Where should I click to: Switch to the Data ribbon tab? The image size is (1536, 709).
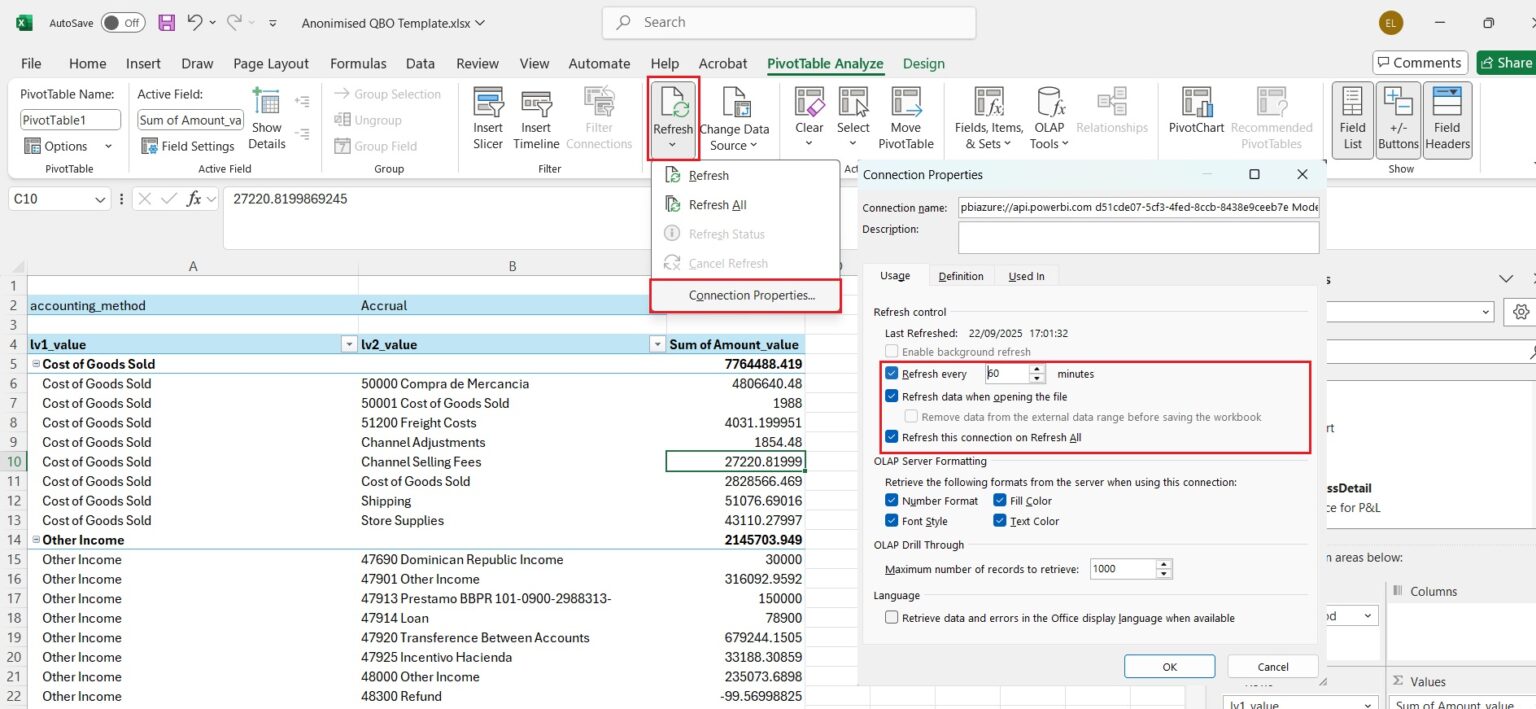[420, 63]
